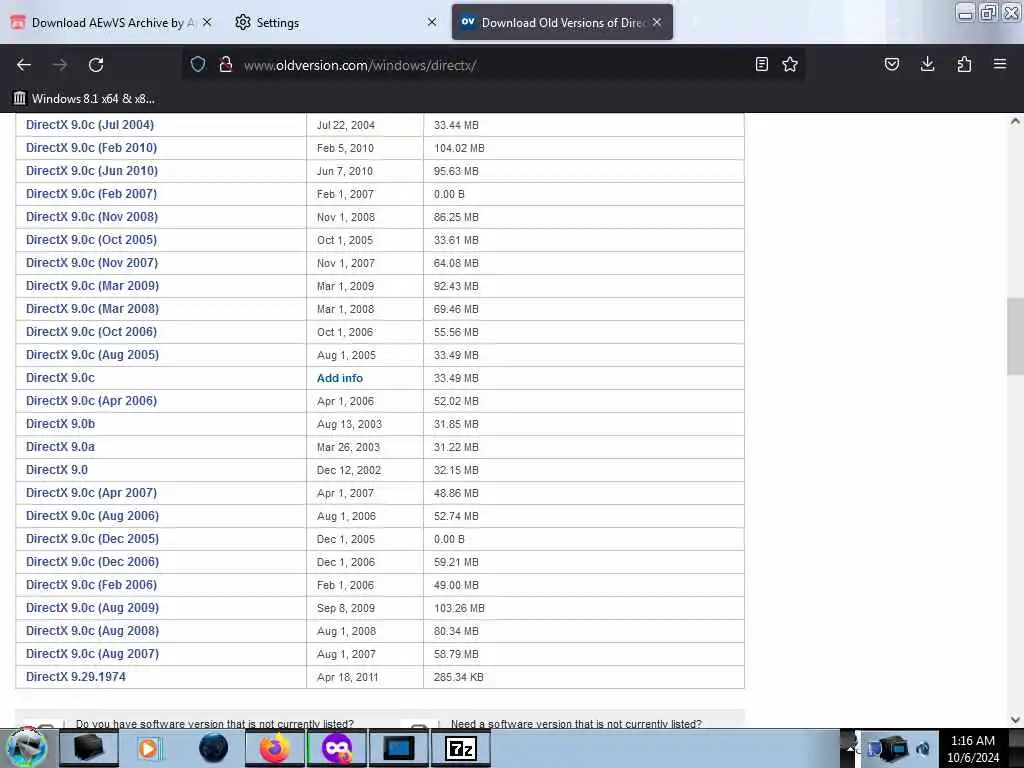Open the purple mask taskbar icon
1024x768 pixels.
[x=336, y=748]
